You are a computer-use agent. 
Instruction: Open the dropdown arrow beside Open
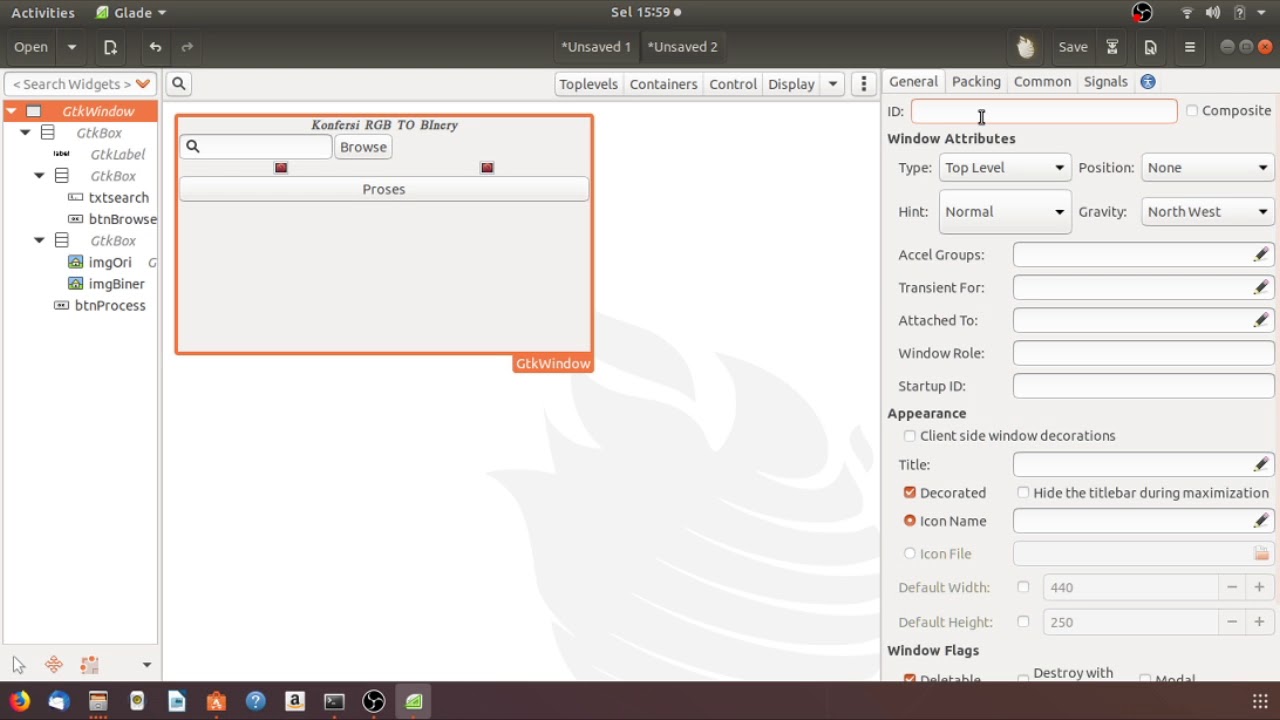tap(72, 47)
